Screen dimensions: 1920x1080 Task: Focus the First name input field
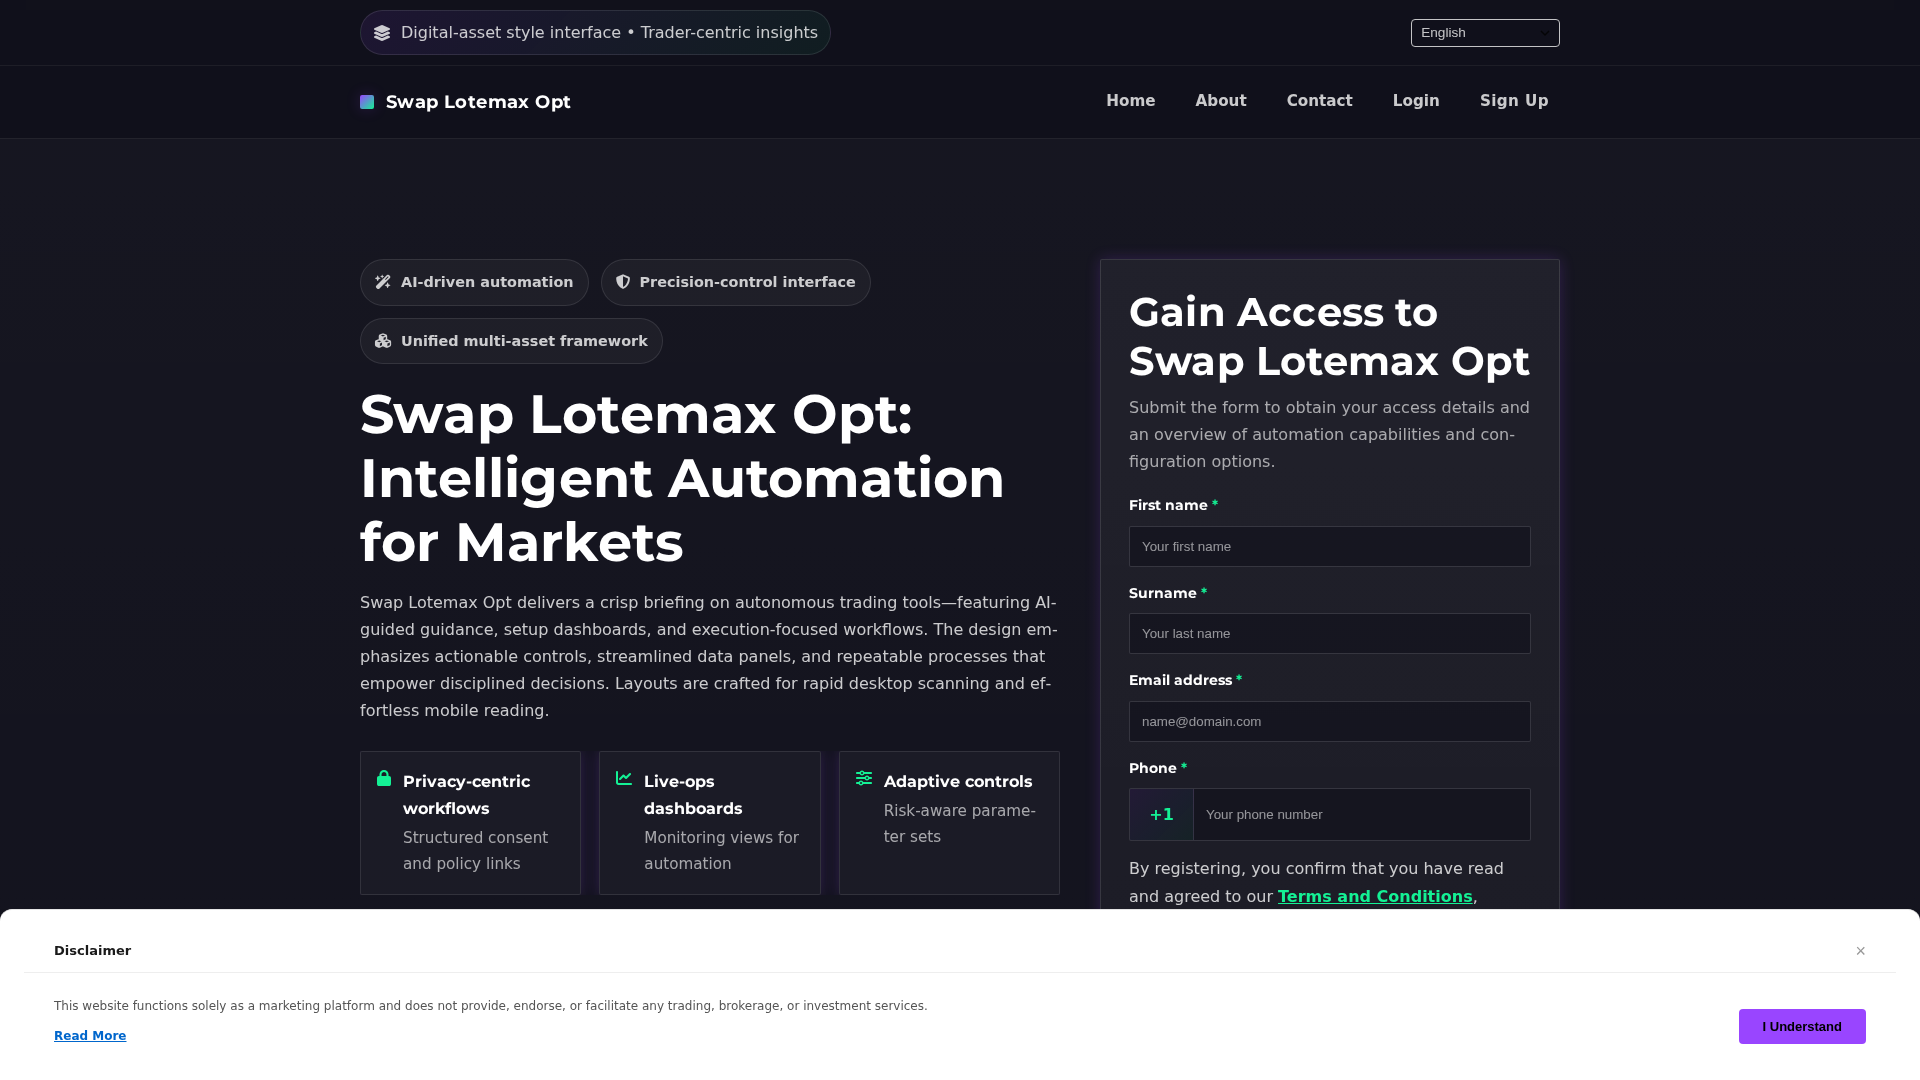[x=1329, y=546]
